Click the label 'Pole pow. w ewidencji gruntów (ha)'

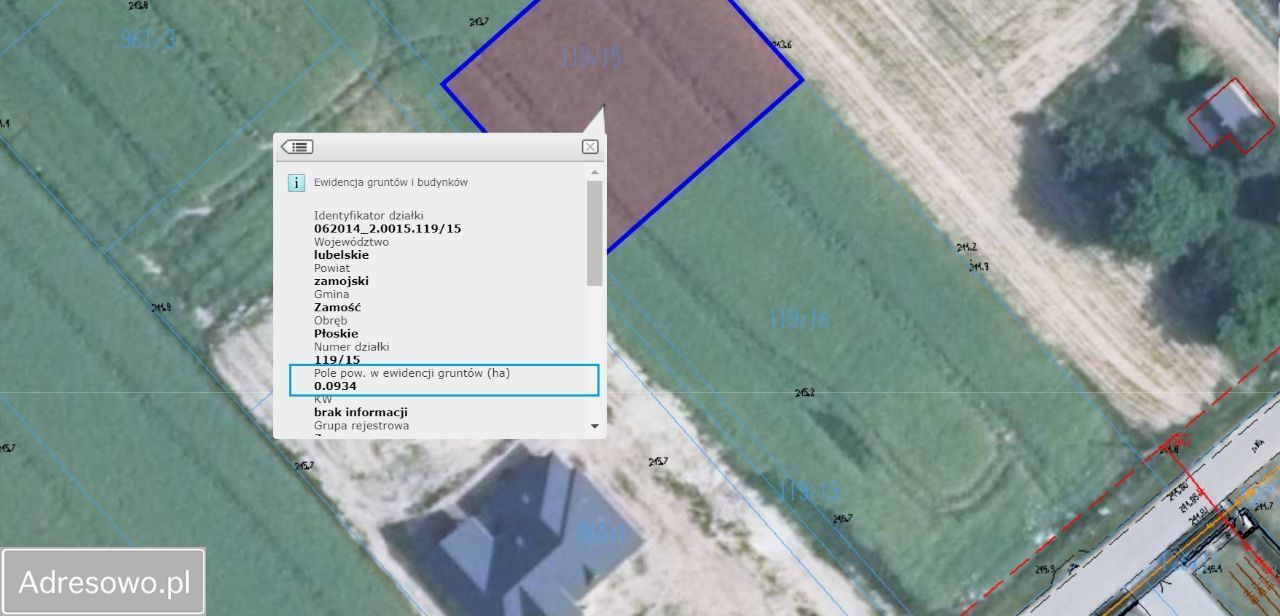pyautogui.click(x=412, y=373)
